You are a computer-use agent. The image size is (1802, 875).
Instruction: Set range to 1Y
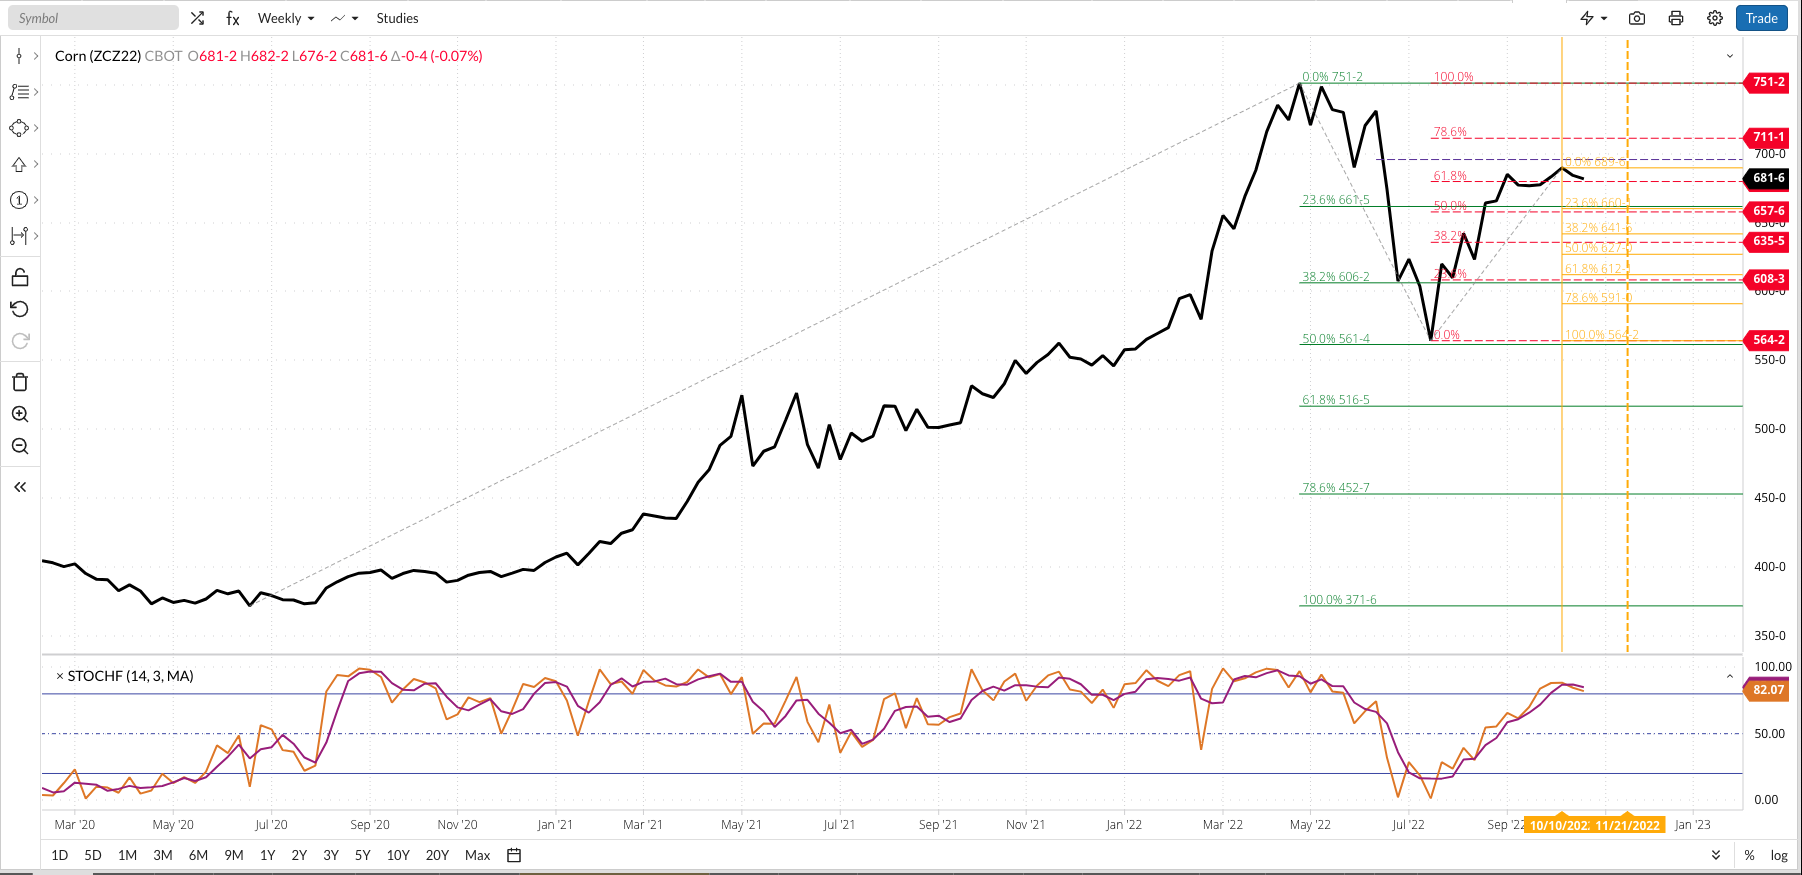pyautogui.click(x=267, y=855)
